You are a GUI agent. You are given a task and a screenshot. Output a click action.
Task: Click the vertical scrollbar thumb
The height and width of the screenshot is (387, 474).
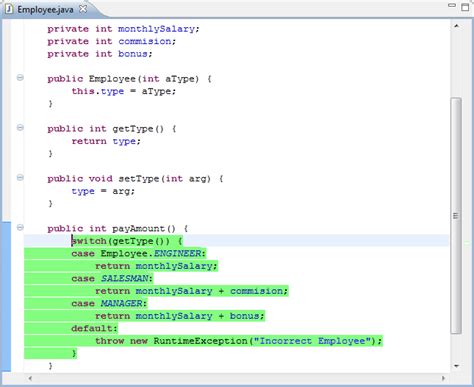pyautogui.click(x=456, y=215)
